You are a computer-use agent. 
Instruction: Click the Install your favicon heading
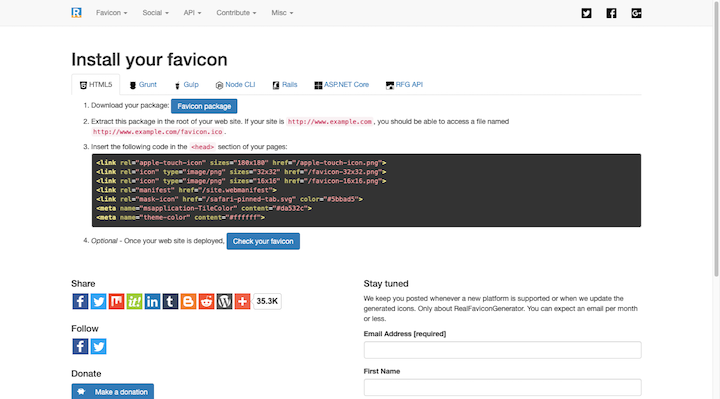pyautogui.click(x=149, y=60)
